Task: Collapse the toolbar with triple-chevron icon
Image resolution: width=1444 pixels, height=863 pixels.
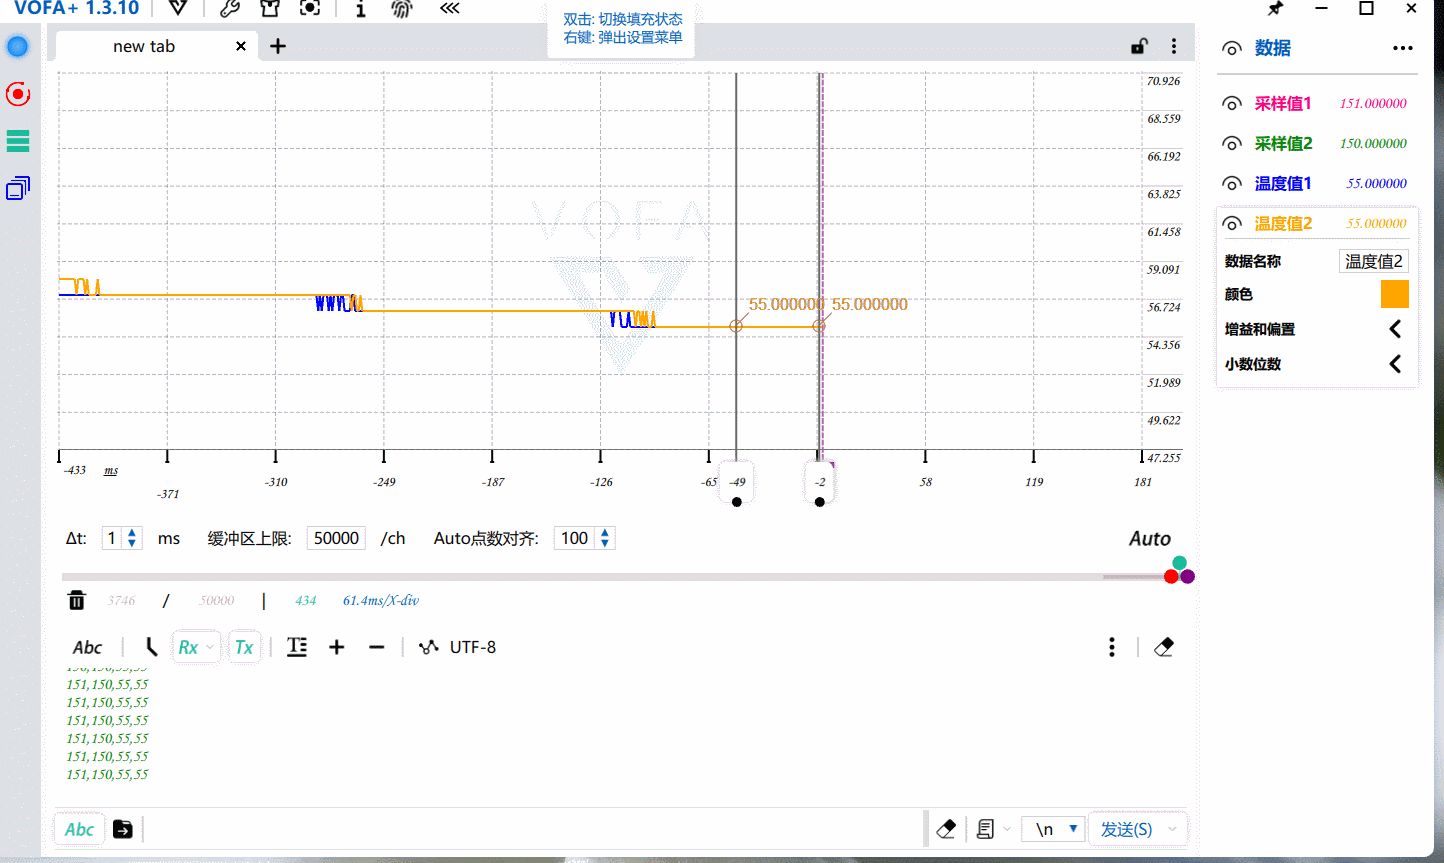Action: (450, 8)
